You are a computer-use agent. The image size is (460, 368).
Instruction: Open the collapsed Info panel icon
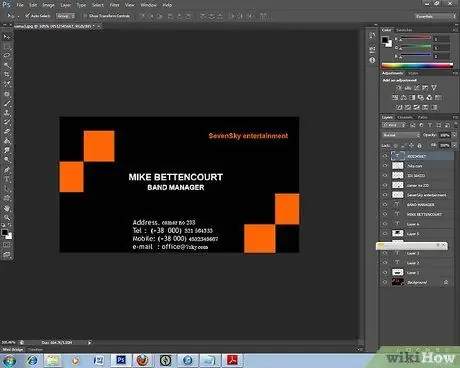[372, 60]
